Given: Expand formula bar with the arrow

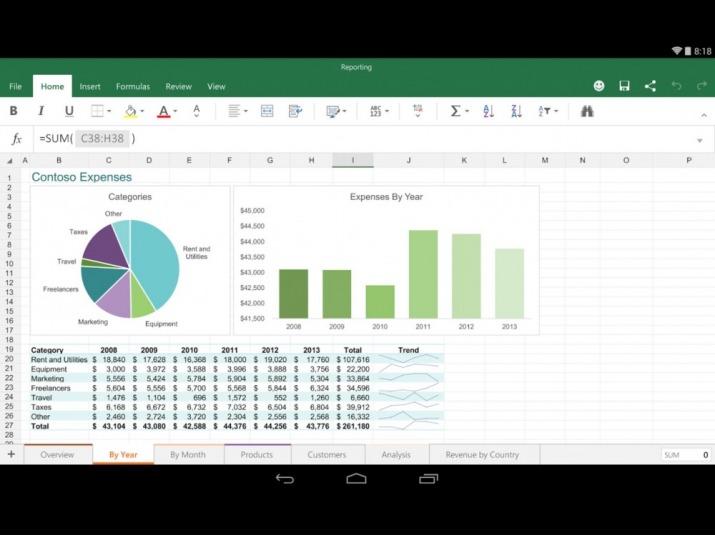Looking at the screenshot, I should point(699,141).
